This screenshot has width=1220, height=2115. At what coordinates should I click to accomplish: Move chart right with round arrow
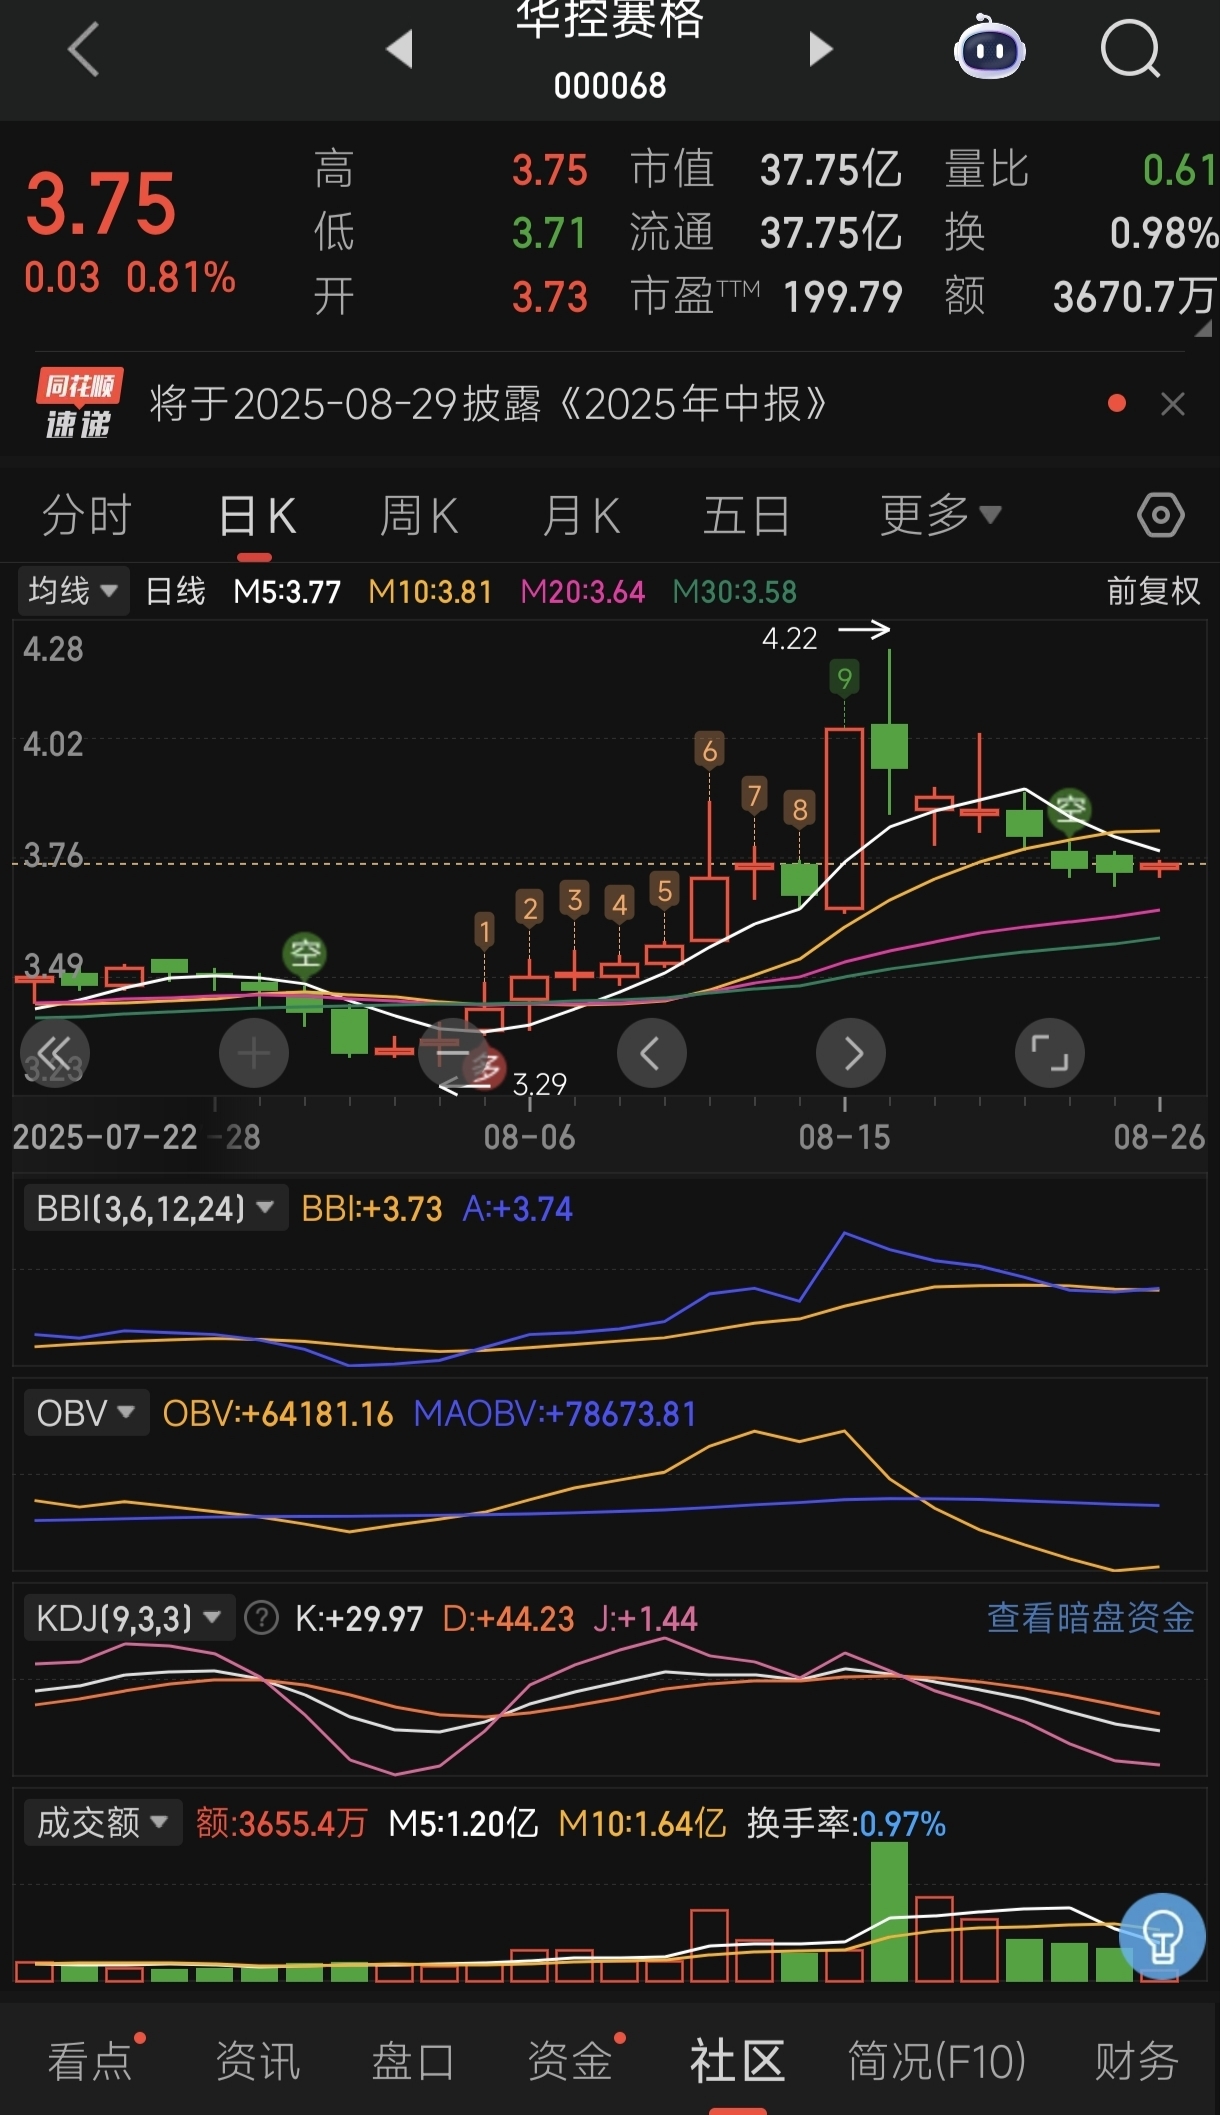[851, 1053]
